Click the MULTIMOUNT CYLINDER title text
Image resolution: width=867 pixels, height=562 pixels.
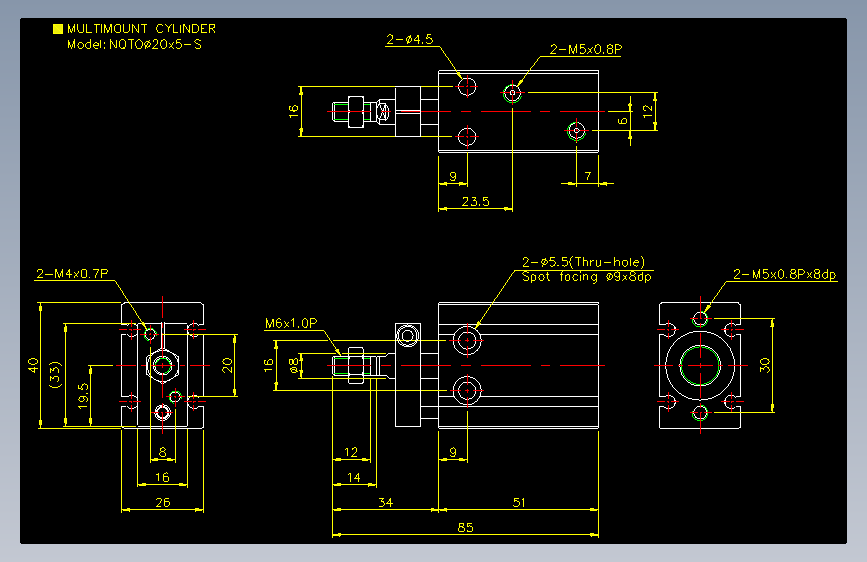coord(141,29)
